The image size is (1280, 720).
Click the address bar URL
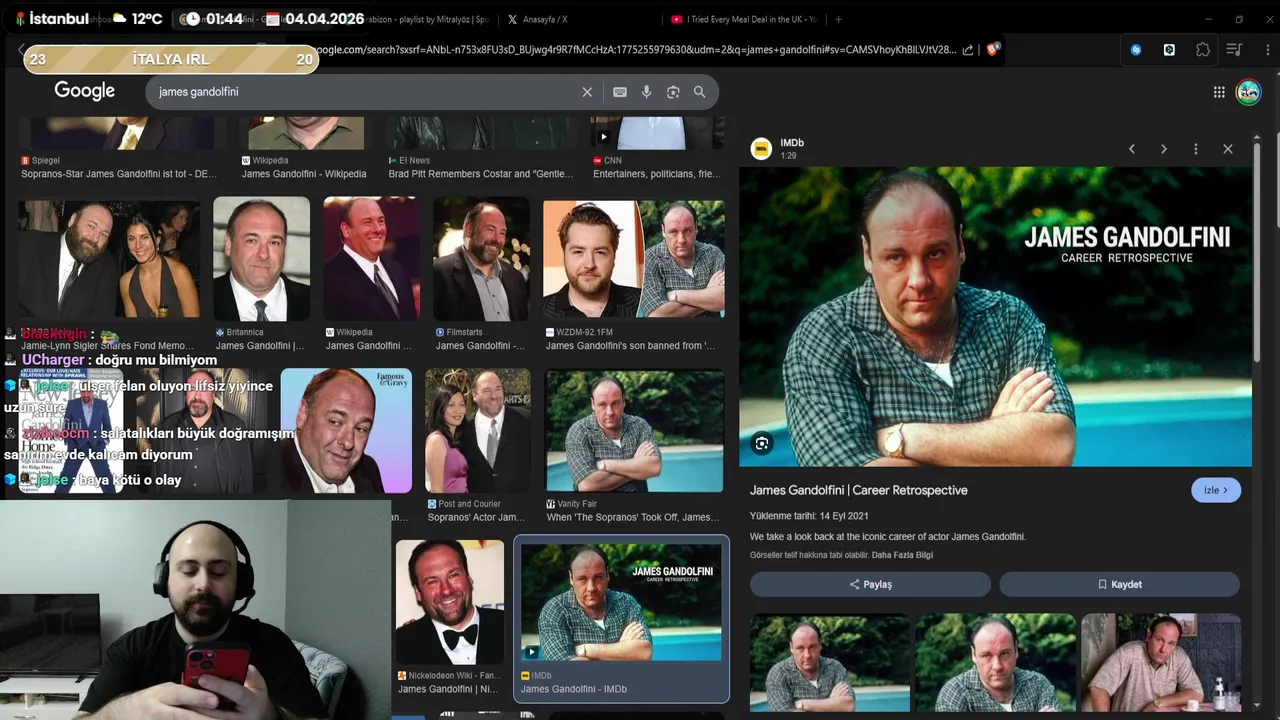point(635,50)
